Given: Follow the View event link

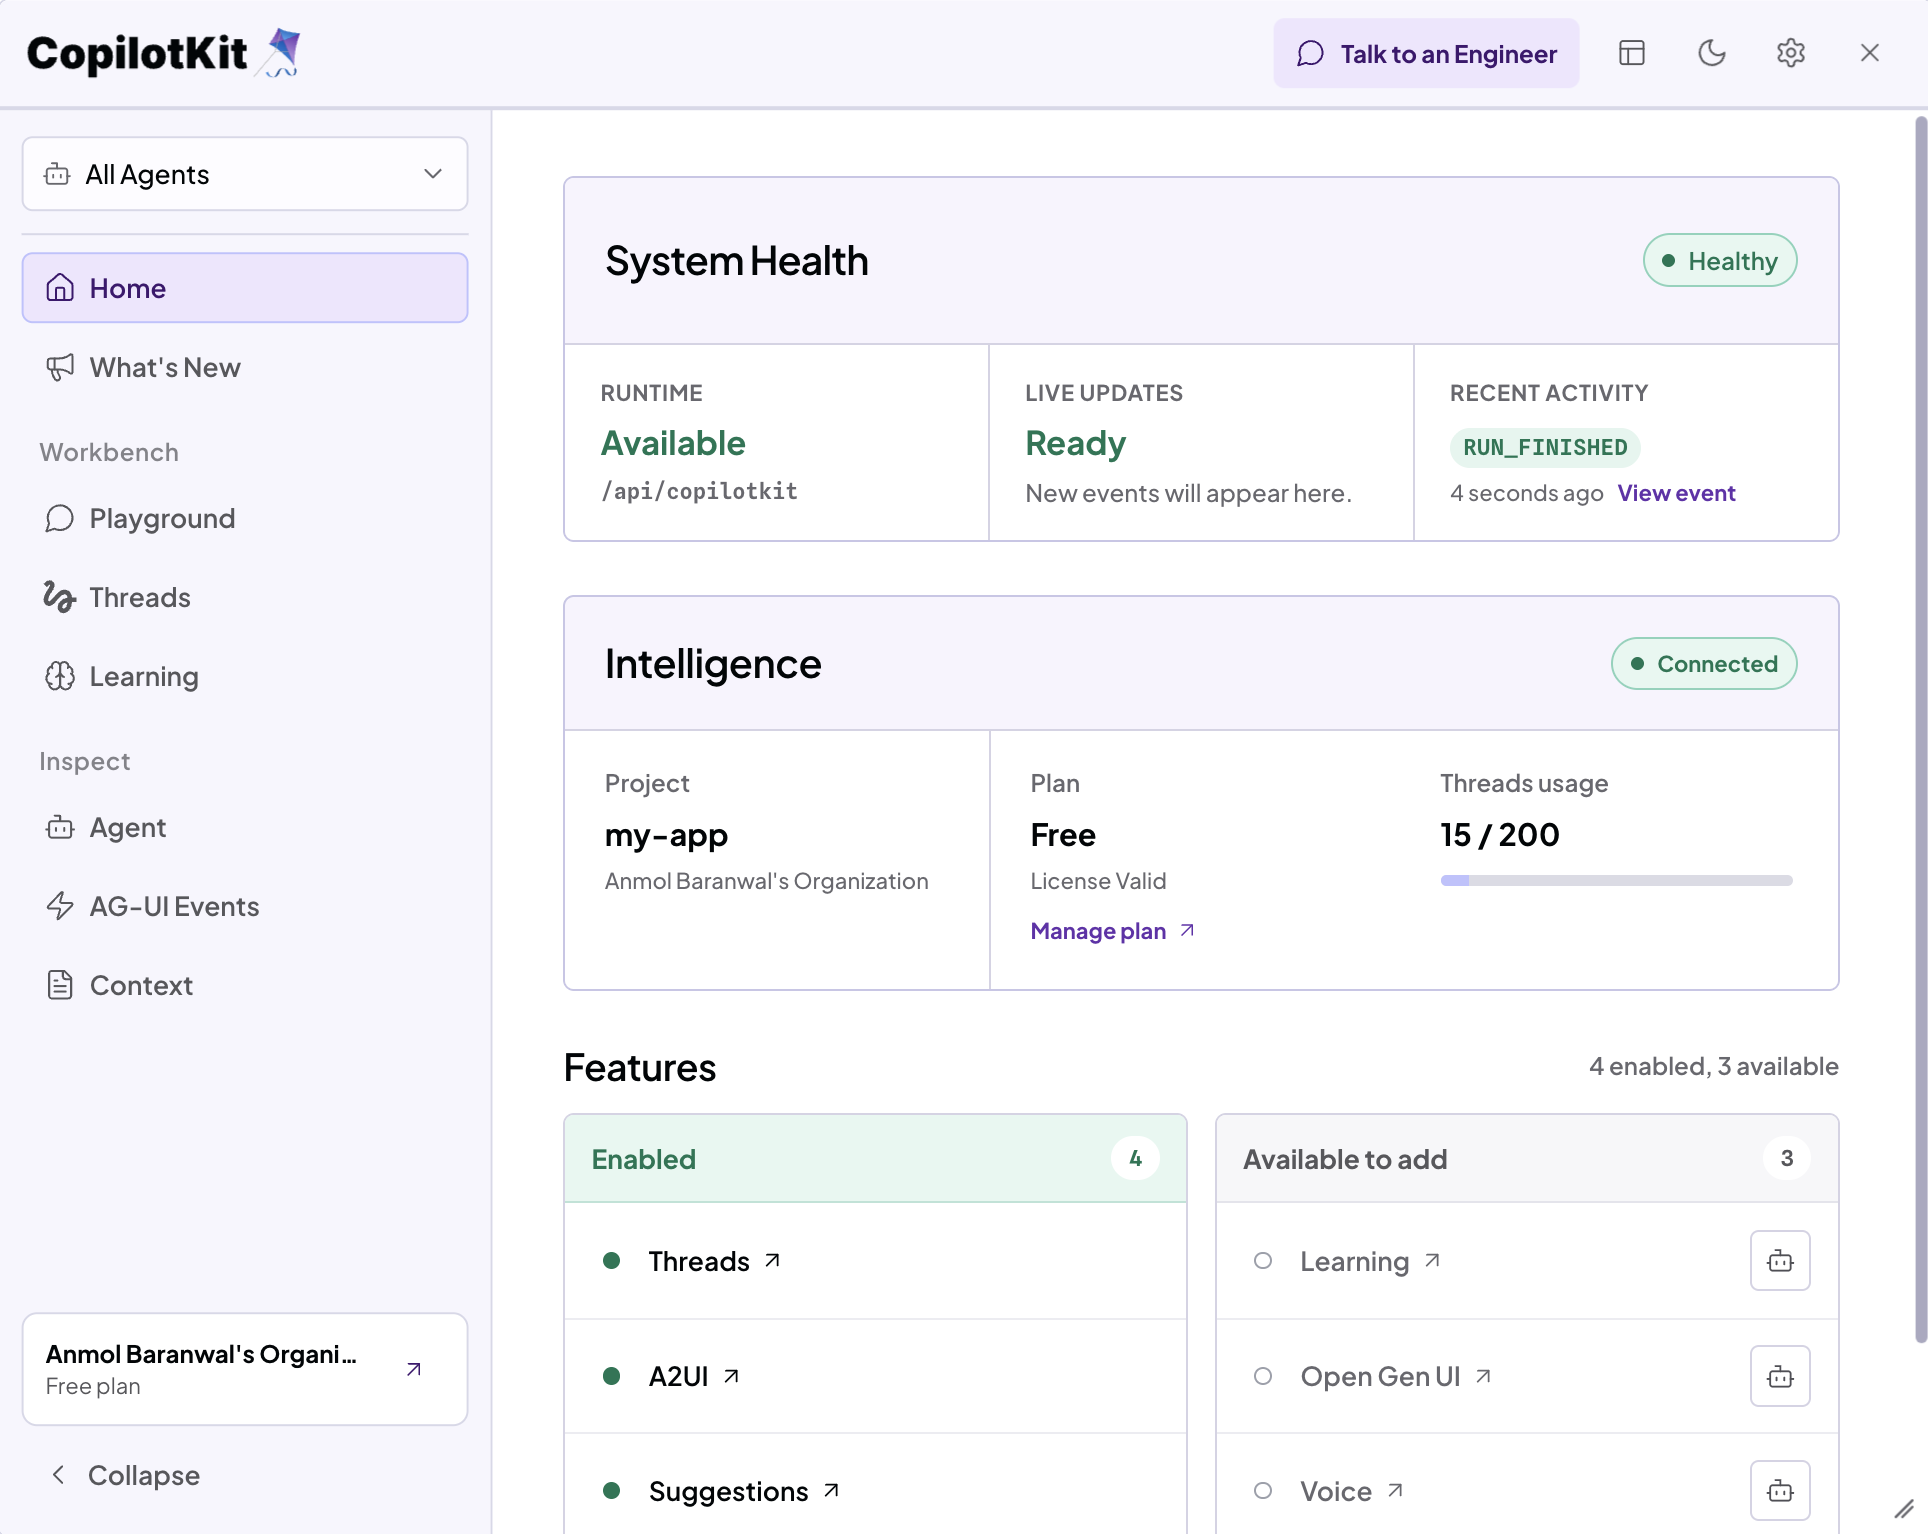Looking at the screenshot, I should click(1677, 493).
